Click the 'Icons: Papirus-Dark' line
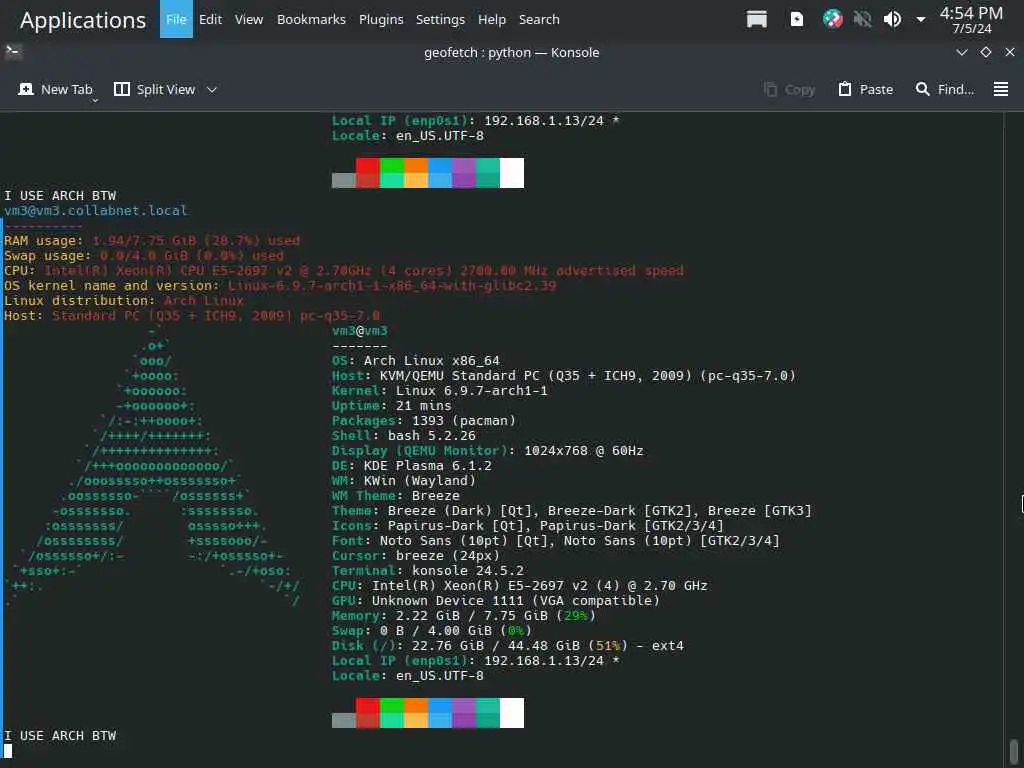 pos(528,526)
